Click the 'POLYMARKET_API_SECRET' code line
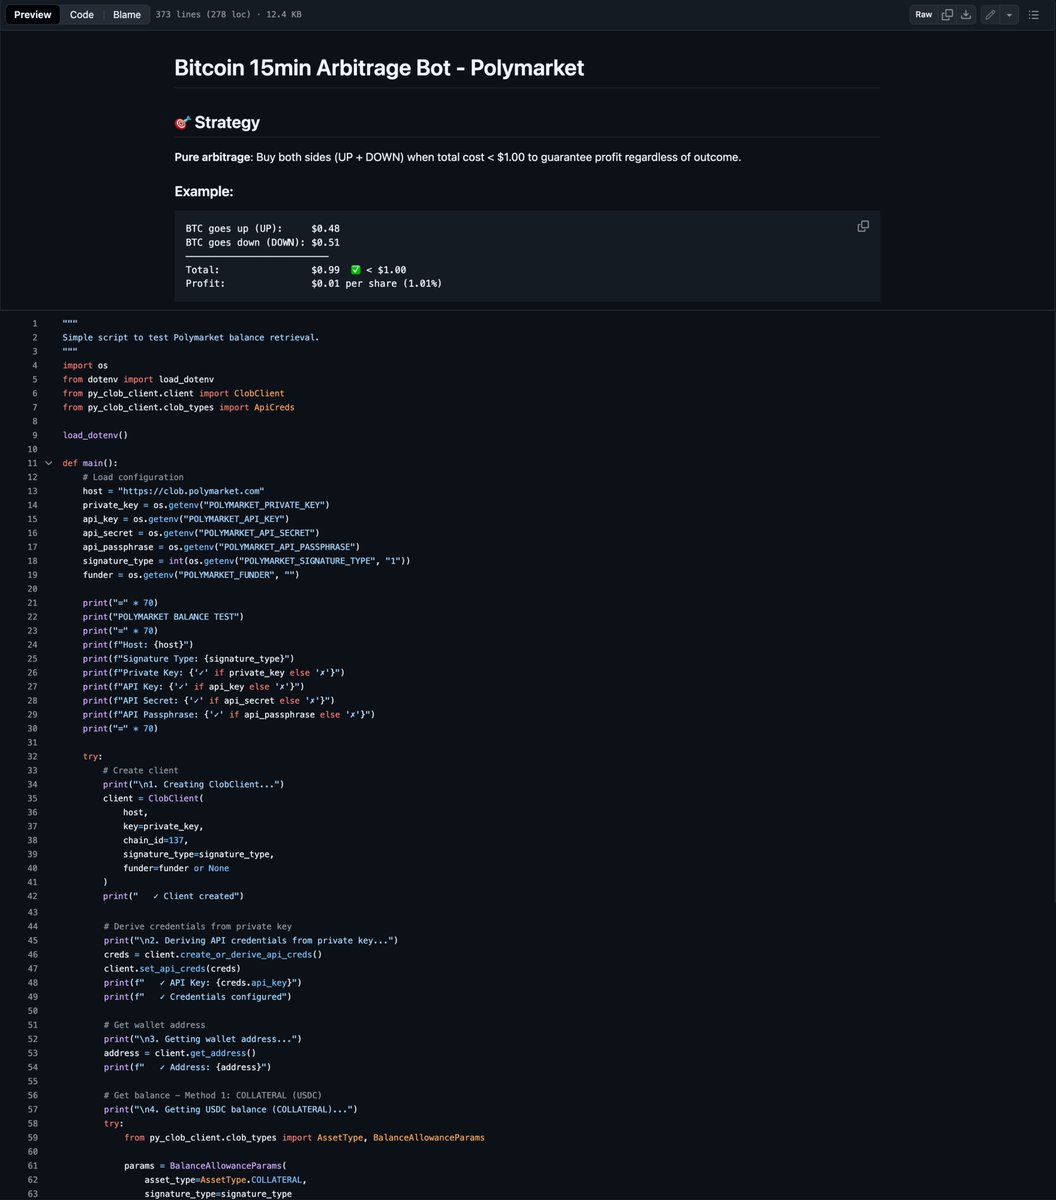The image size is (1056, 1200). click(x=201, y=533)
